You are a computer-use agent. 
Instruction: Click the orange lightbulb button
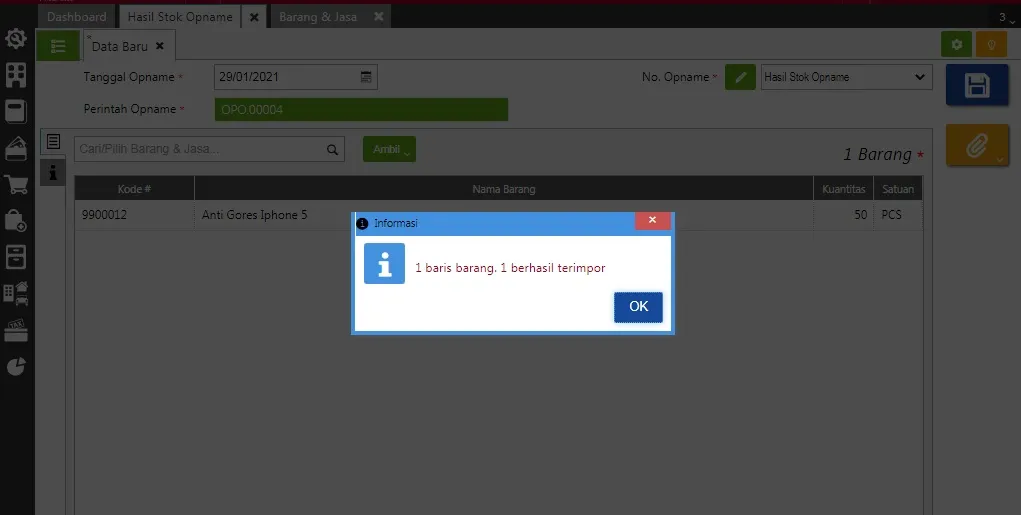tap(992, 44)
